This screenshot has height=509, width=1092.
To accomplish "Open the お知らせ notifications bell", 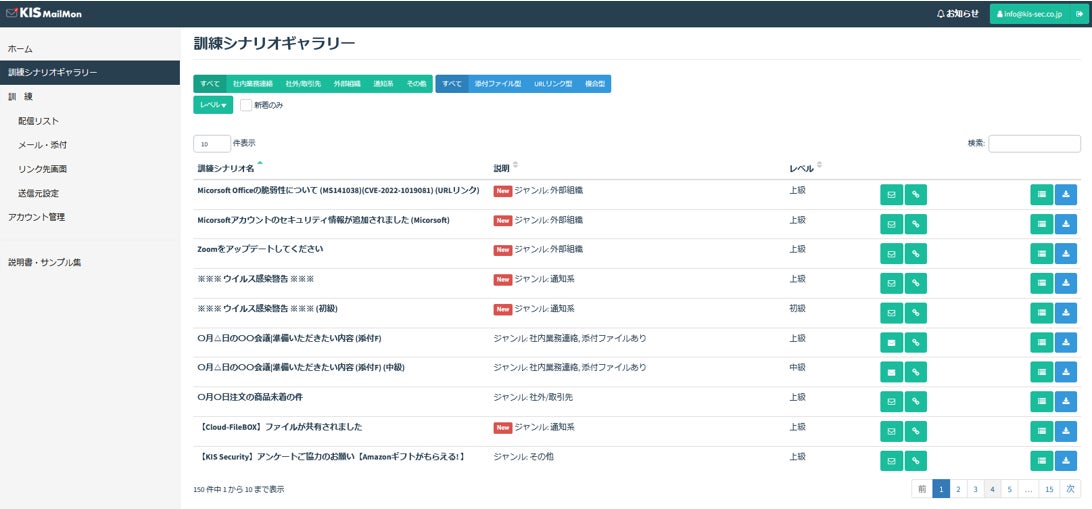I will 957,14.
